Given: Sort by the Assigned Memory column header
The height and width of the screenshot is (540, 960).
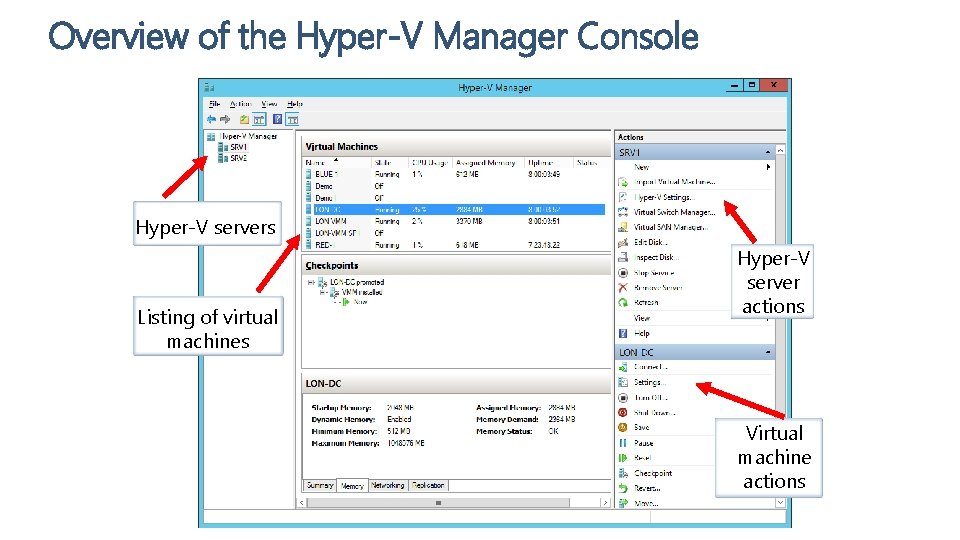Looking at the screenshot, I should point(488,163).
